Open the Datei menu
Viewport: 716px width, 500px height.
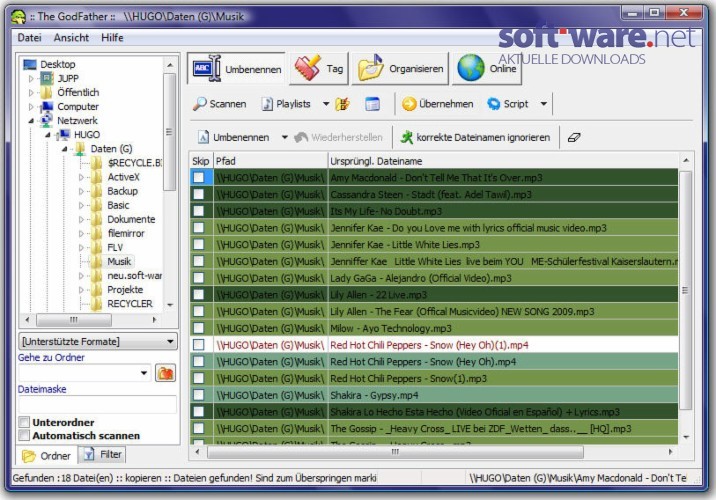click(29, 37)
